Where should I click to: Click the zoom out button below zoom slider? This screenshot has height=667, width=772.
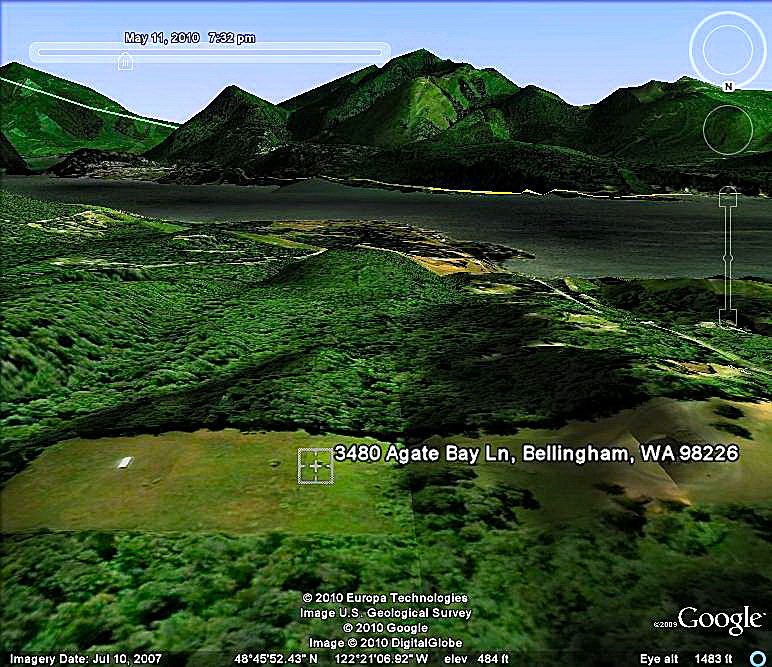click(x=728, y=318)
